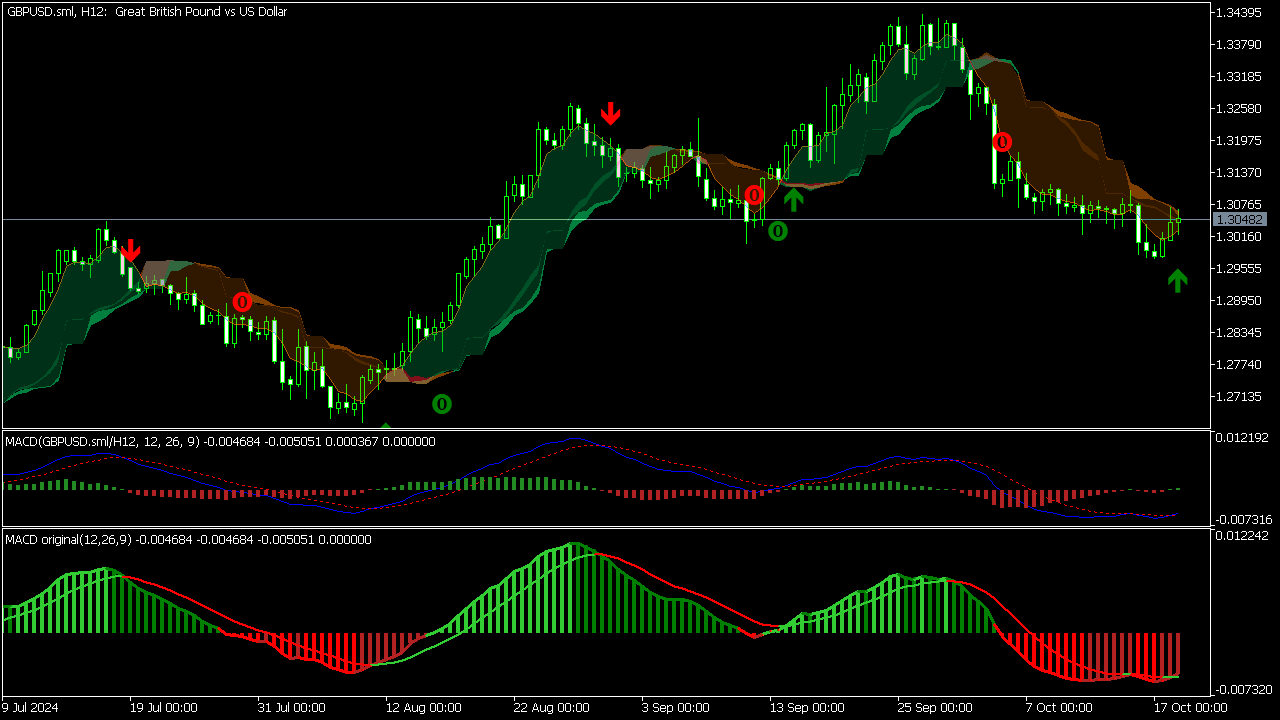This screenshot has width=1280, height=720.
Task: Click the current price label 1.30482
Action: click(1239, 219)
